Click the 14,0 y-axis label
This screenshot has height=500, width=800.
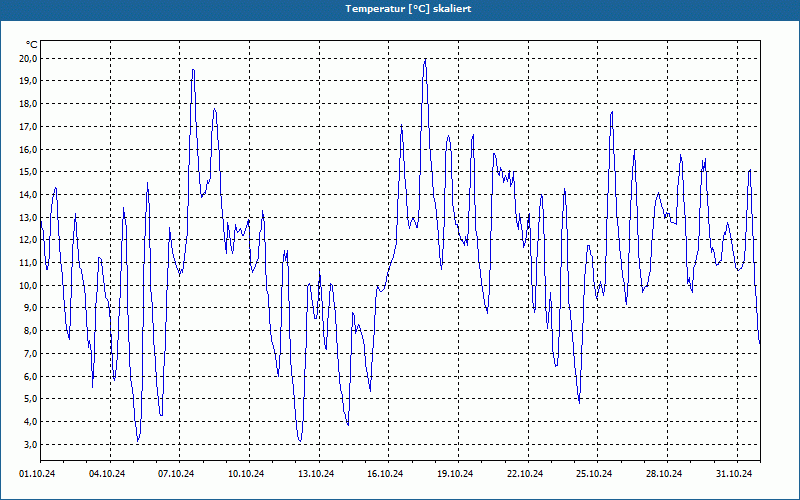point(28,195)
